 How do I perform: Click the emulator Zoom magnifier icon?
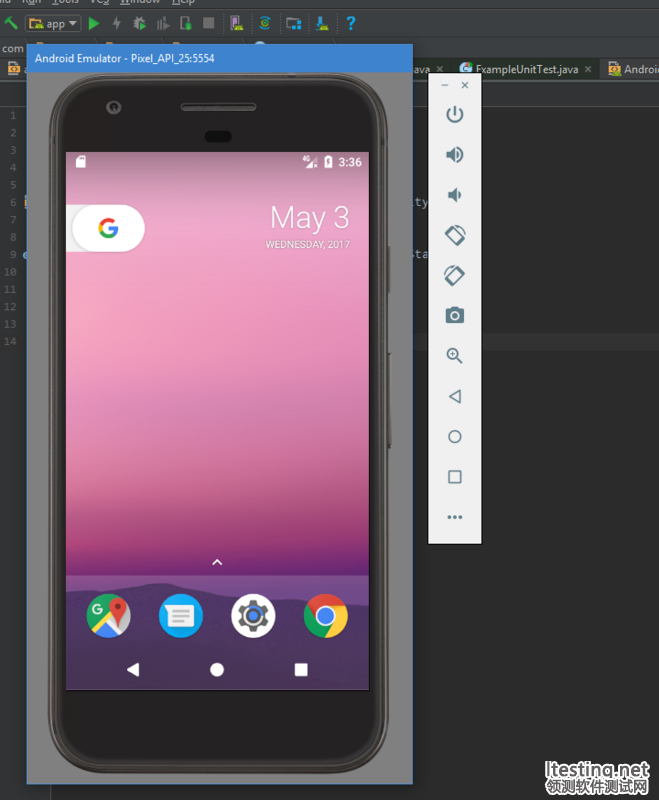click(x=454, y=356)
